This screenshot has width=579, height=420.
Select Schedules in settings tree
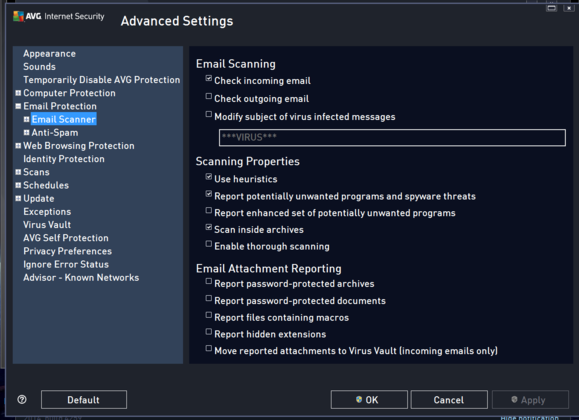pyautogui.click(x=46, y=185)
